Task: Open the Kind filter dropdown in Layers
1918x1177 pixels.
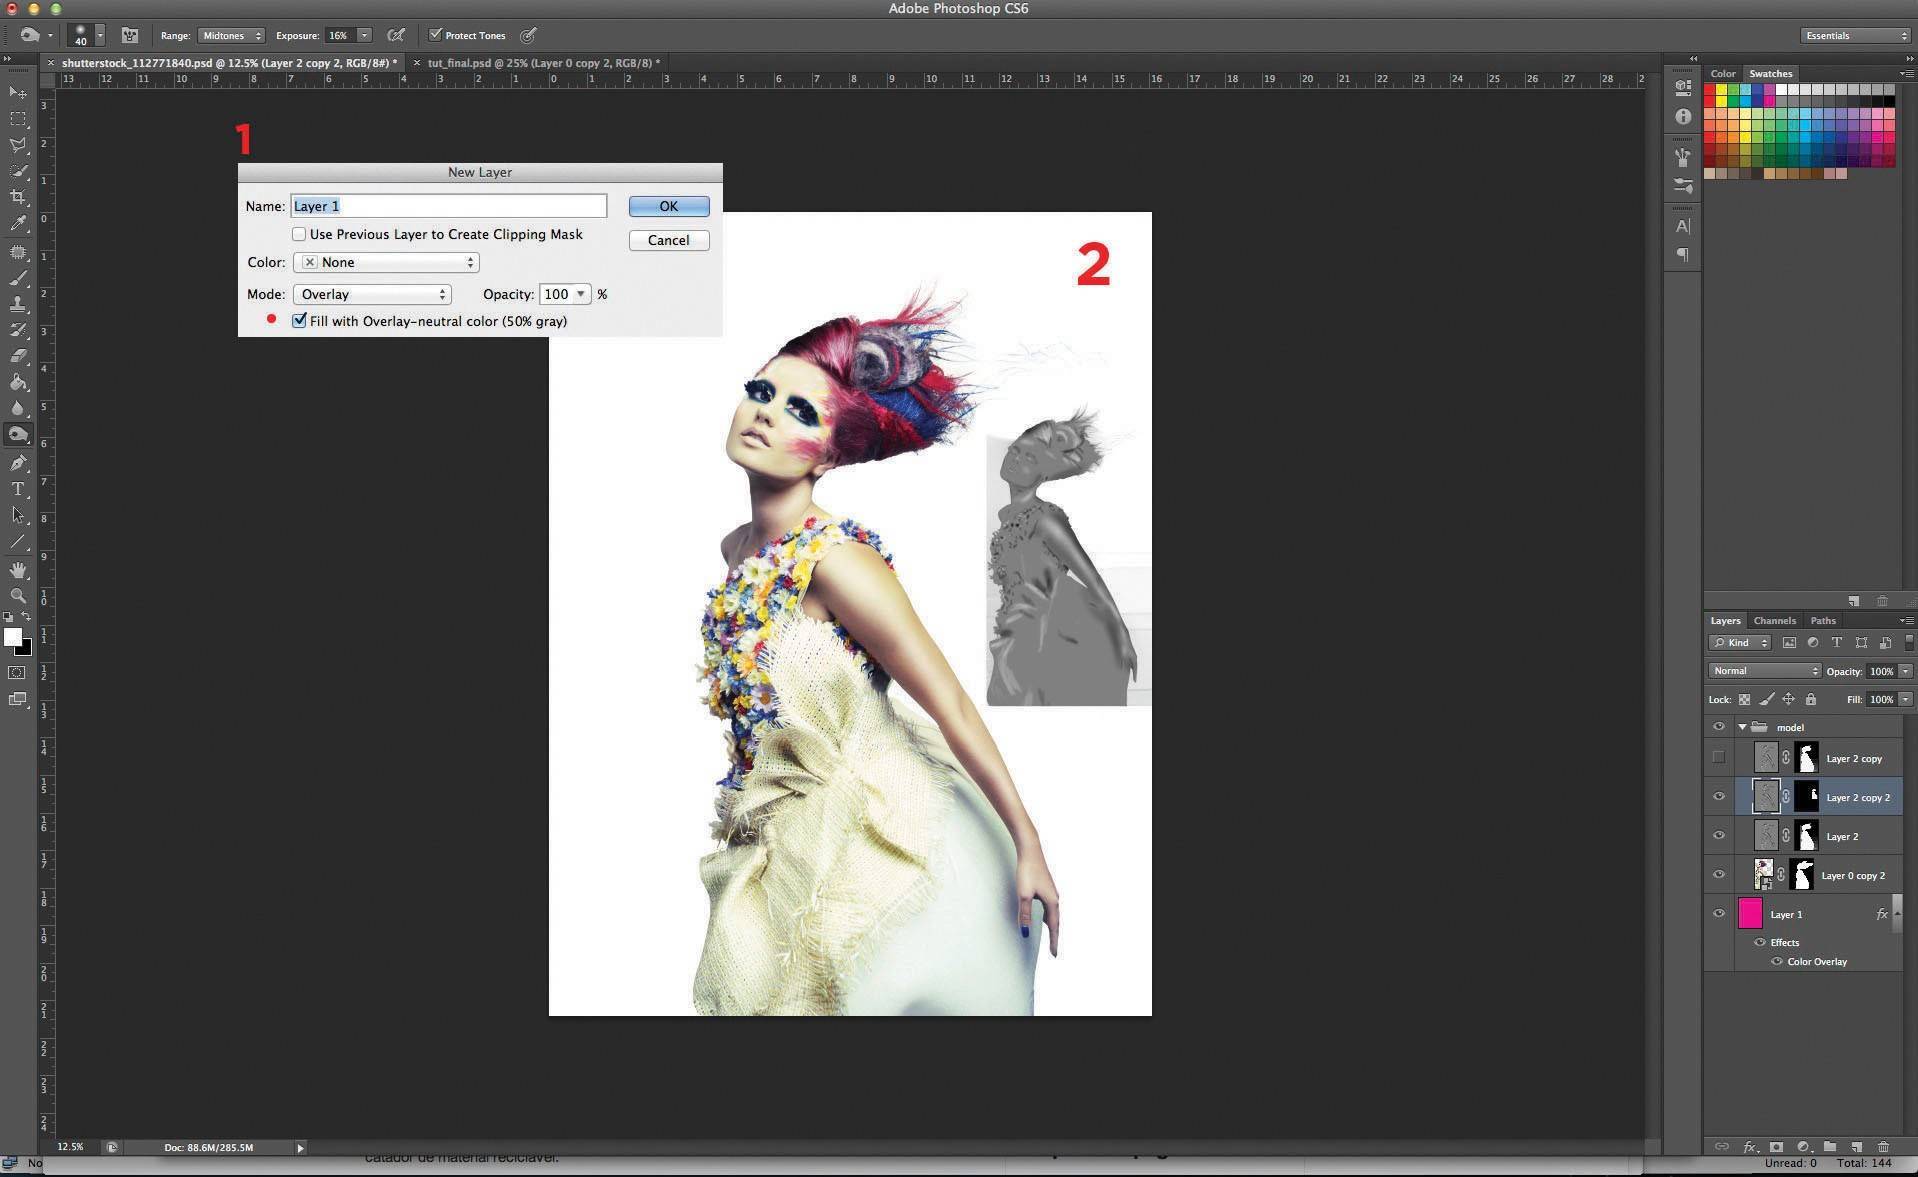Action: (x=1740, y=643)
